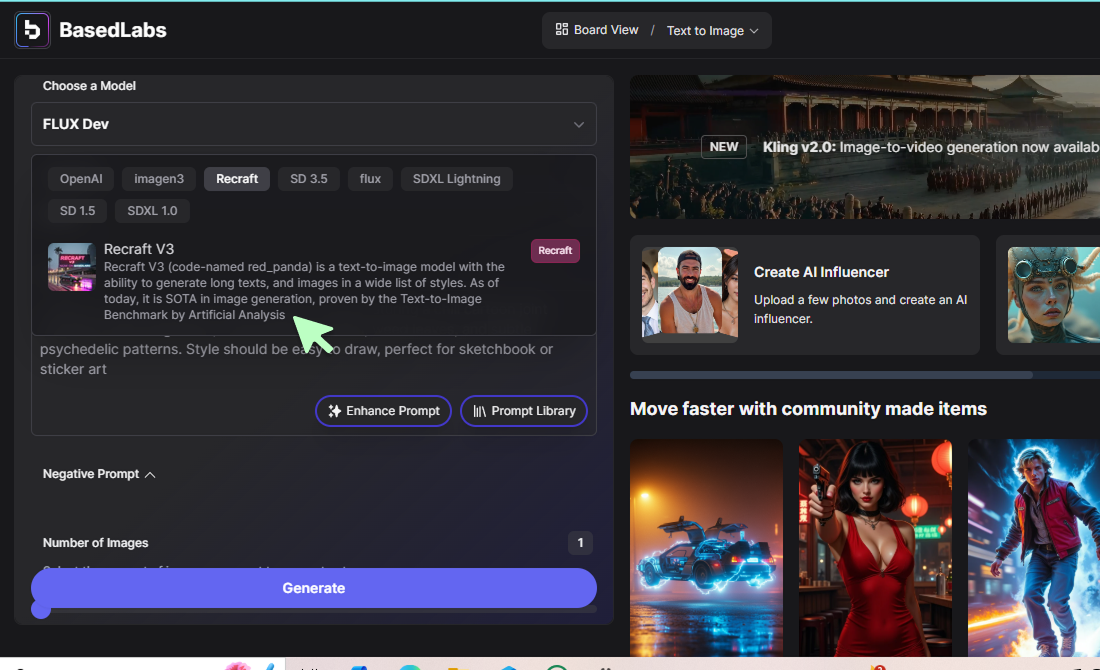Click the slider handle below Generate

click(41, 610)
